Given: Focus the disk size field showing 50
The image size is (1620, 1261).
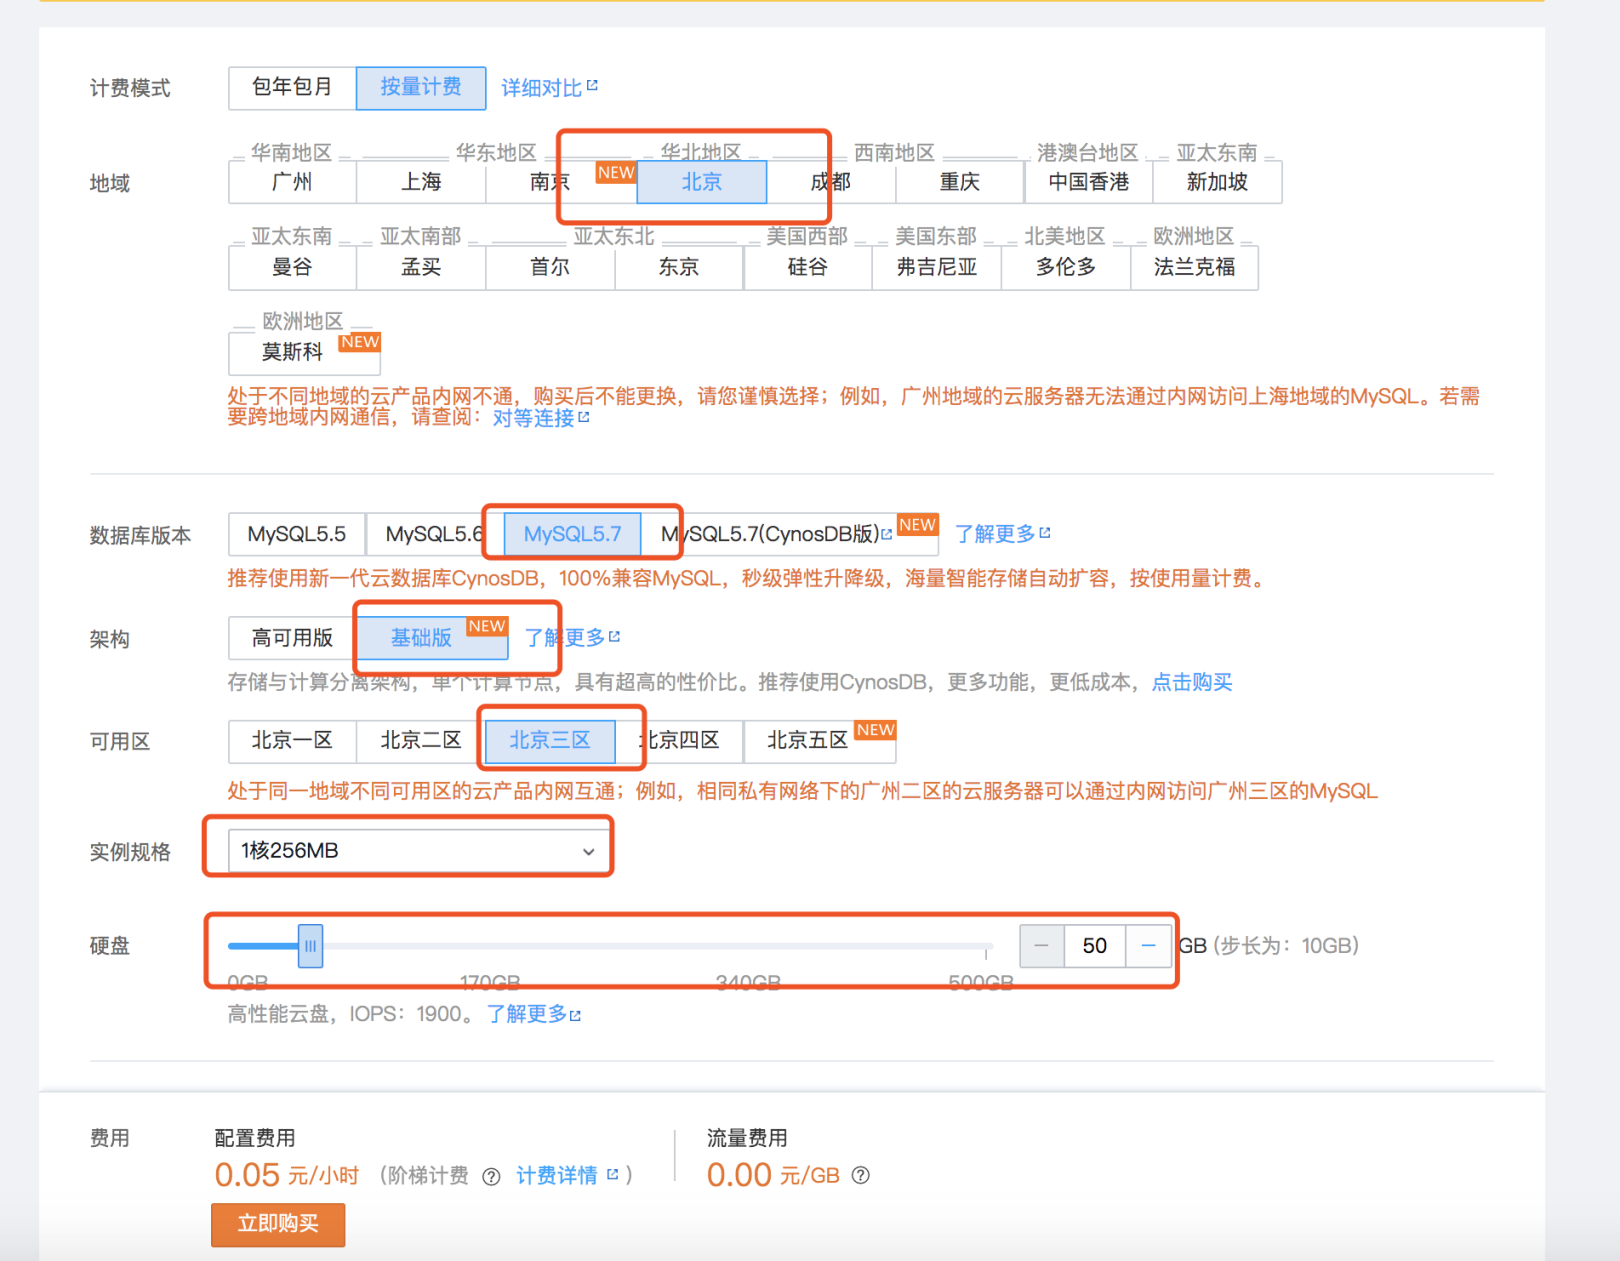Looking at the screenshot, I should (x=1095, y=946).
